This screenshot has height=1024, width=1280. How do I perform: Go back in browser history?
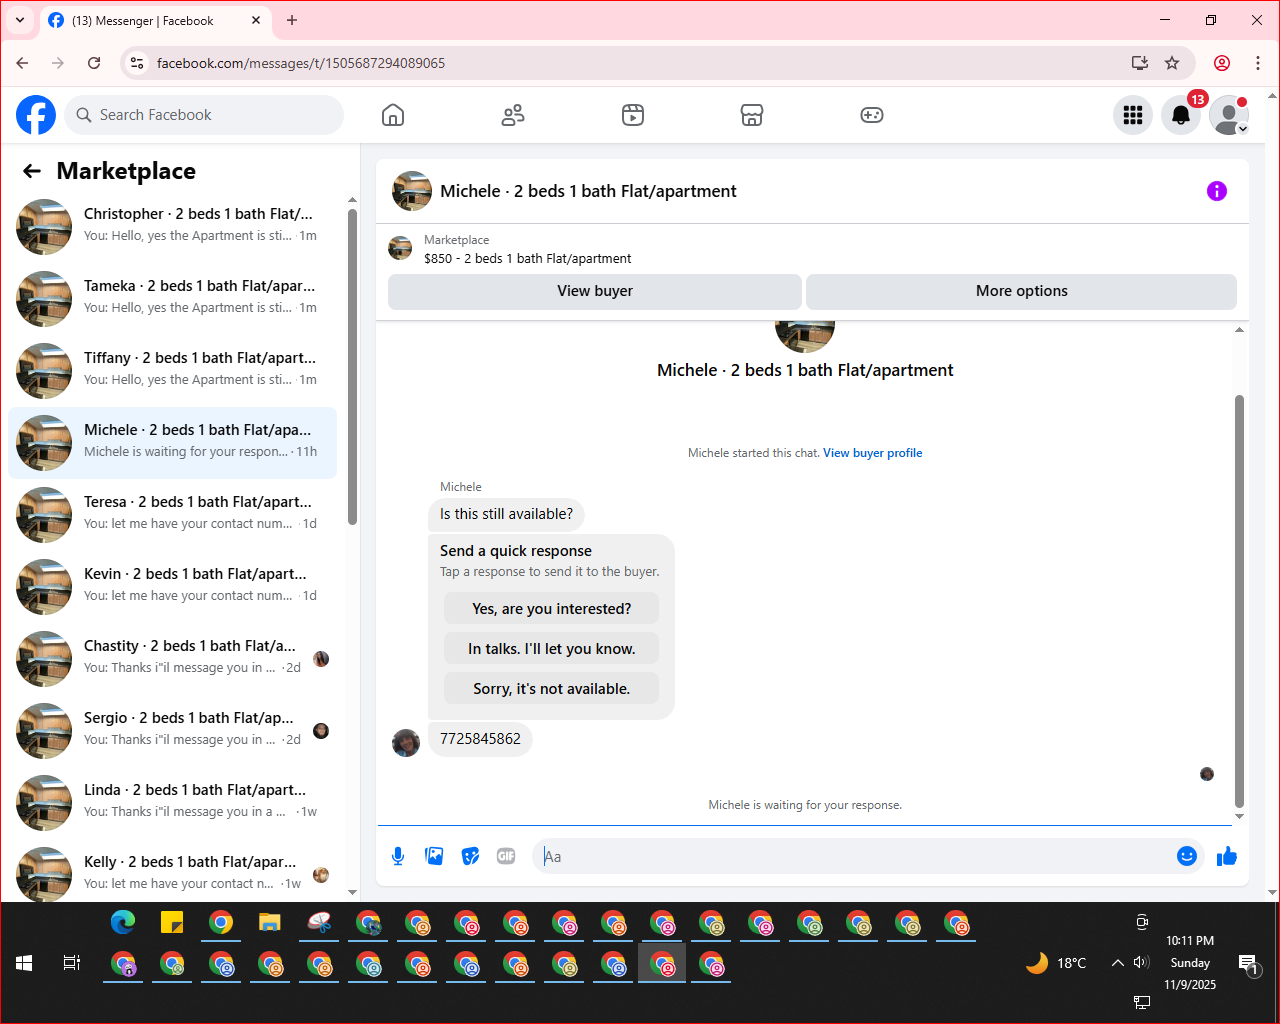click(x=22, y=63)
